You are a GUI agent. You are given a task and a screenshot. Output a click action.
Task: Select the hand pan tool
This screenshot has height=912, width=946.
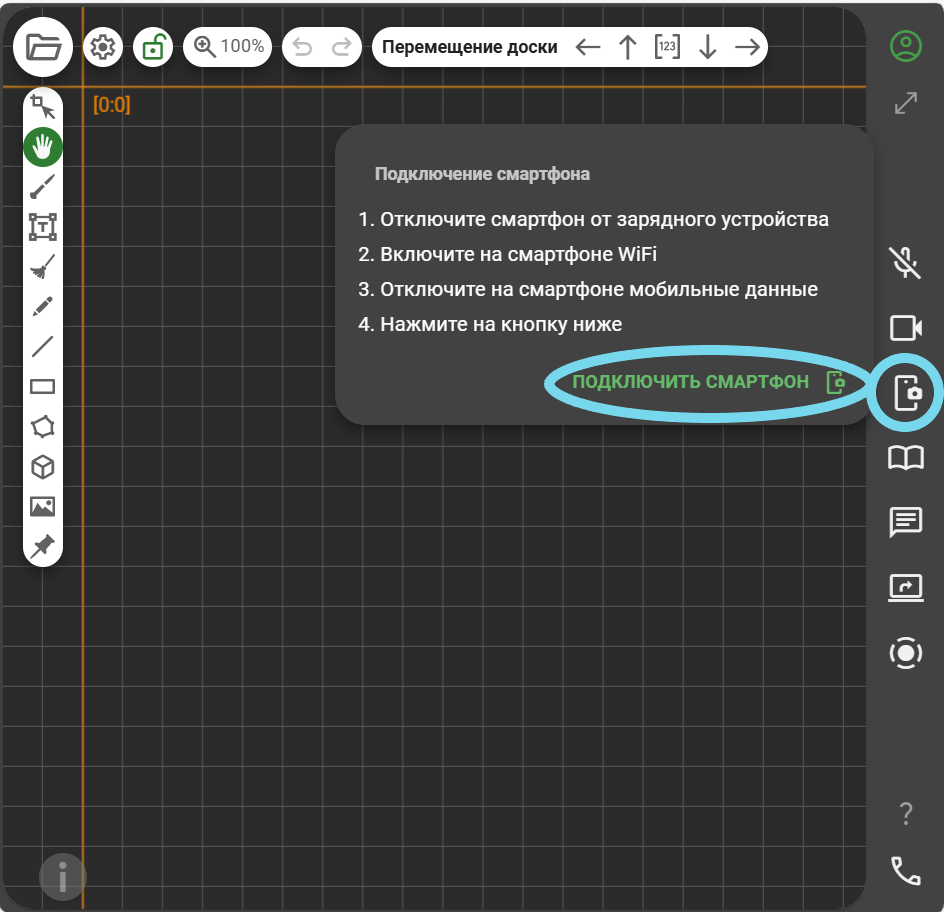point(43,147)
